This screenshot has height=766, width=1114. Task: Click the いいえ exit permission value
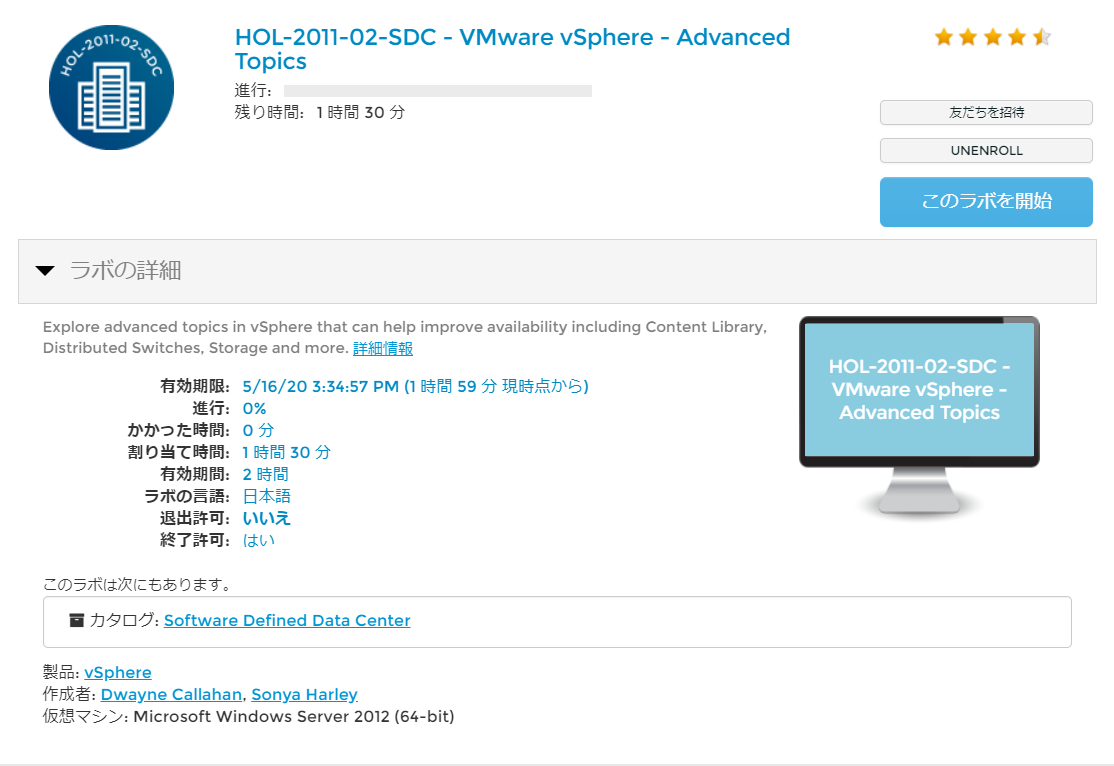[x=266, y=519]
